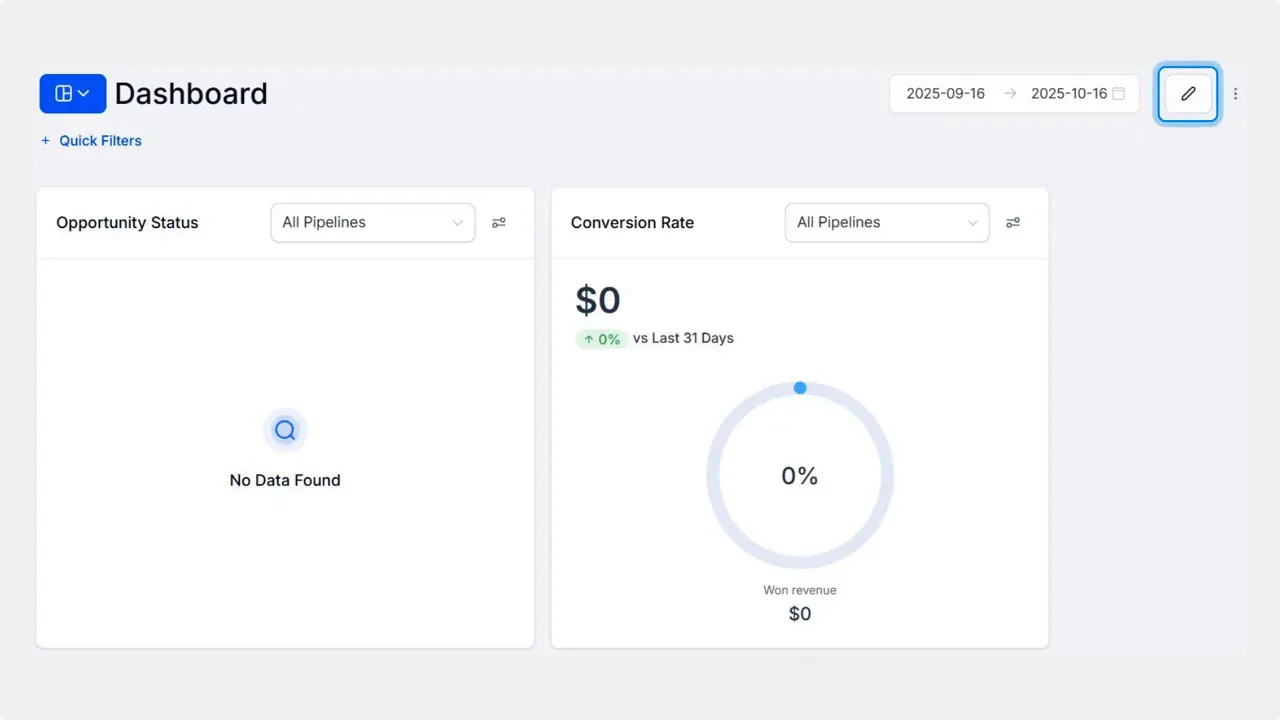Open Opportunity Status widget filter settings icon
The height and width of the screenshot is (720, 1280).
click(499, 223)
